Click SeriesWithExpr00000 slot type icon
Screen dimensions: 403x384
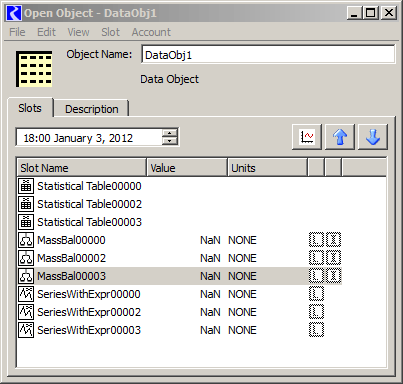click(x=26, y=294)
